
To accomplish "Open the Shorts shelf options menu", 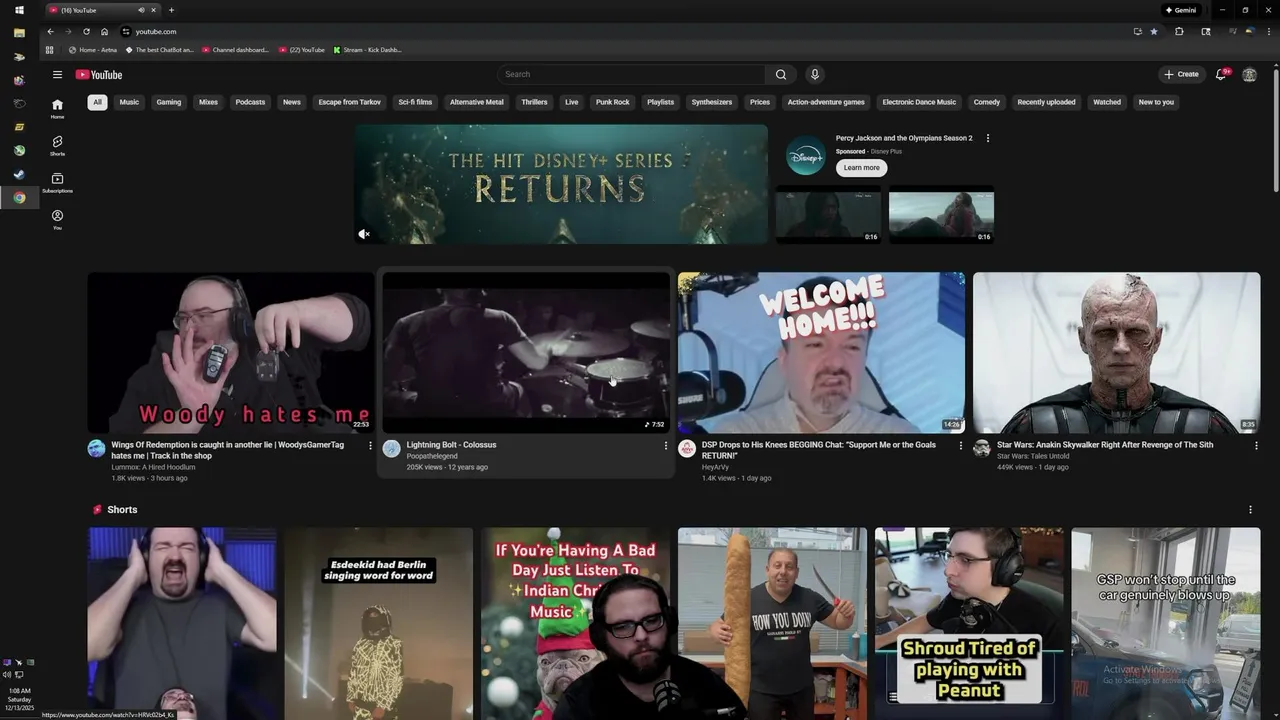I will [x=1250, y=510].
